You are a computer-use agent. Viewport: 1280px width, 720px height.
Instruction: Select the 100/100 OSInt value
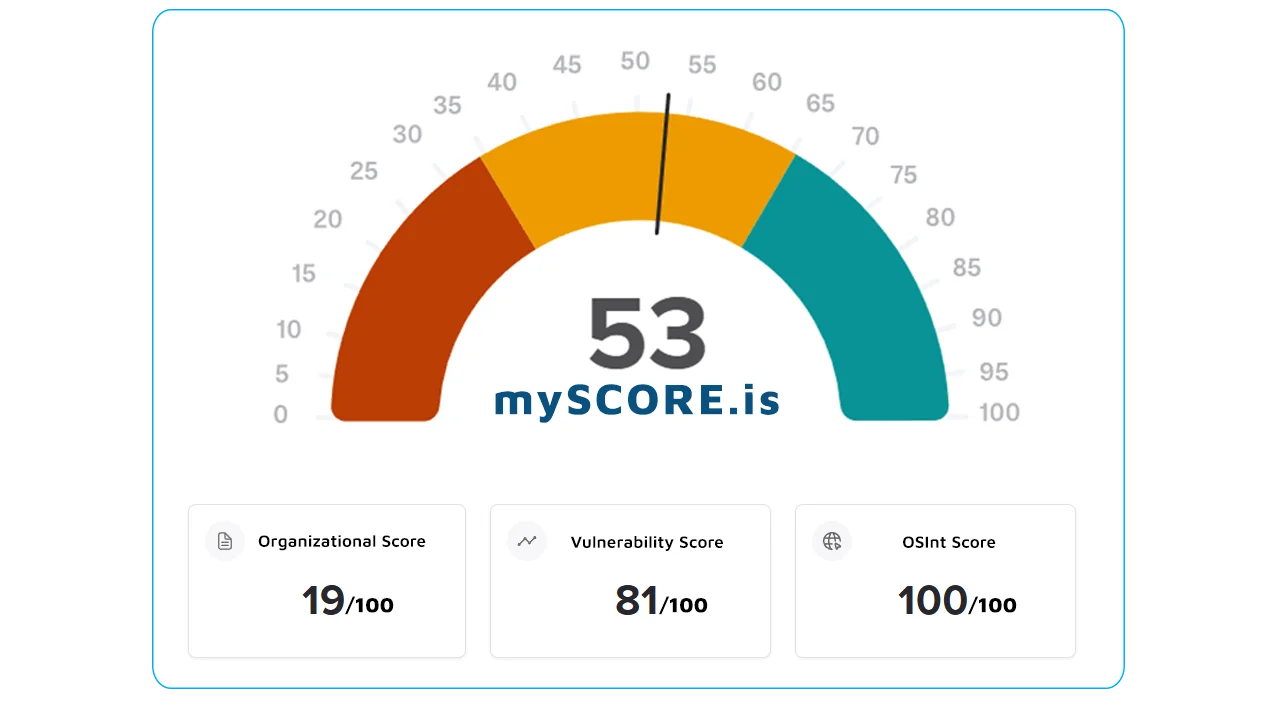(x=957, y=601)
